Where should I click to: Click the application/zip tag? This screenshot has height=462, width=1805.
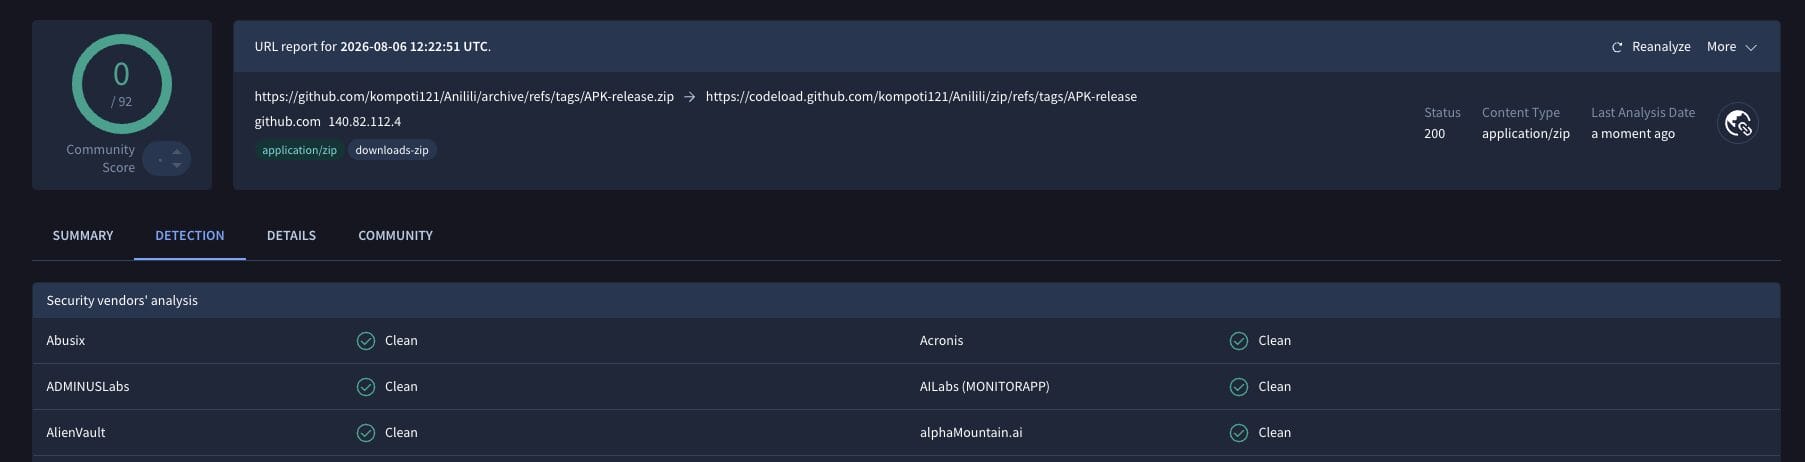pos(299,150)
